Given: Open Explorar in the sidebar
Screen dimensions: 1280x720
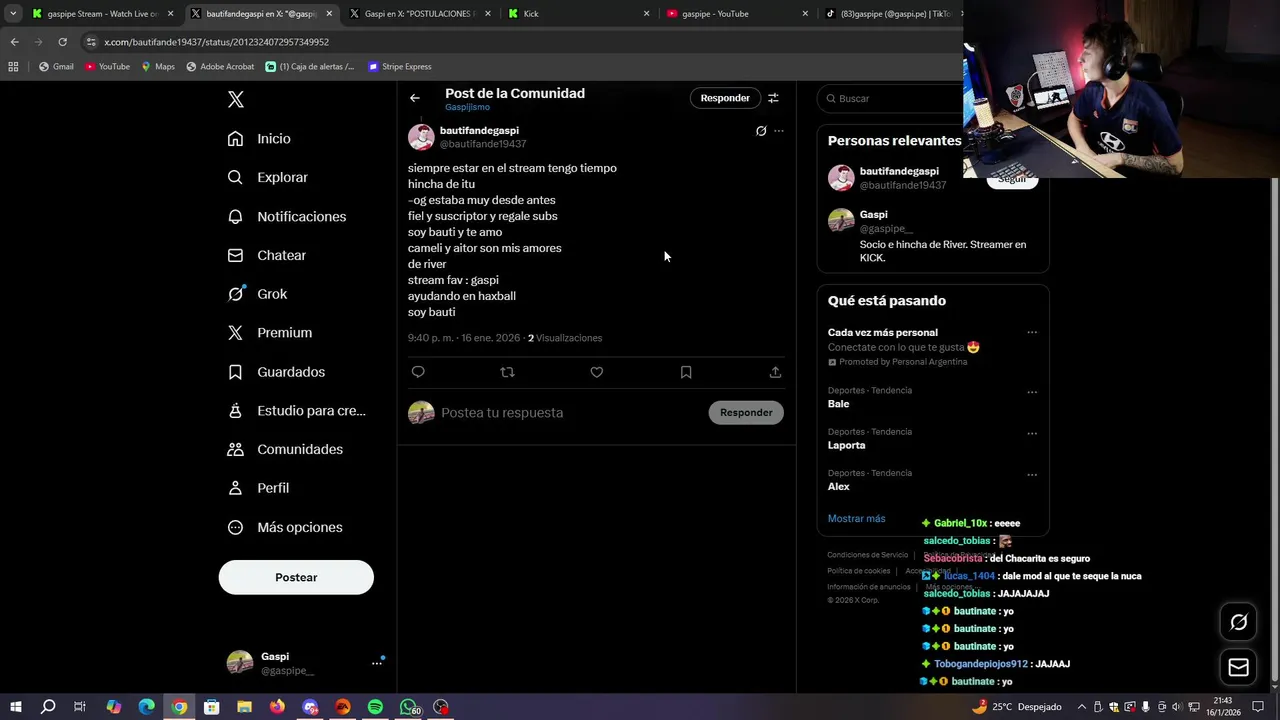Looking at the screenshot, I should click(267, 177).
